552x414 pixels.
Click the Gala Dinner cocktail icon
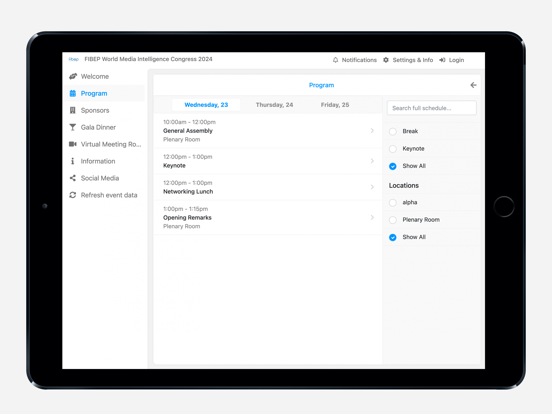pyautogui.click(x=73, y=127)
